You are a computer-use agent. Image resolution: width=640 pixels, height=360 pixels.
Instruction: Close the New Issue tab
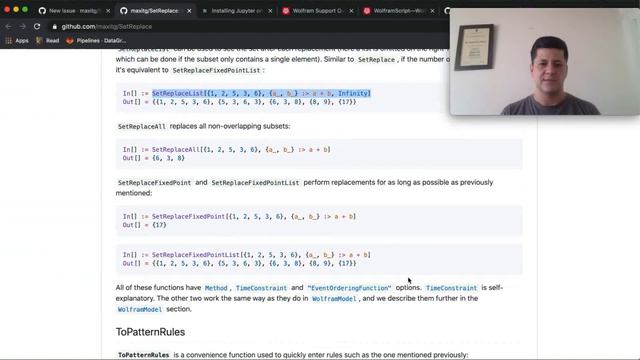tap(108, 11)
